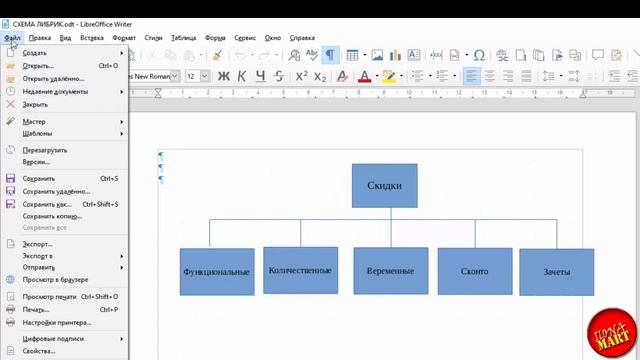Image resolution: width=640 pixels, height=360 pixels.
Task: Open highlighting color dropdown arrow
Action: [401, 76]
